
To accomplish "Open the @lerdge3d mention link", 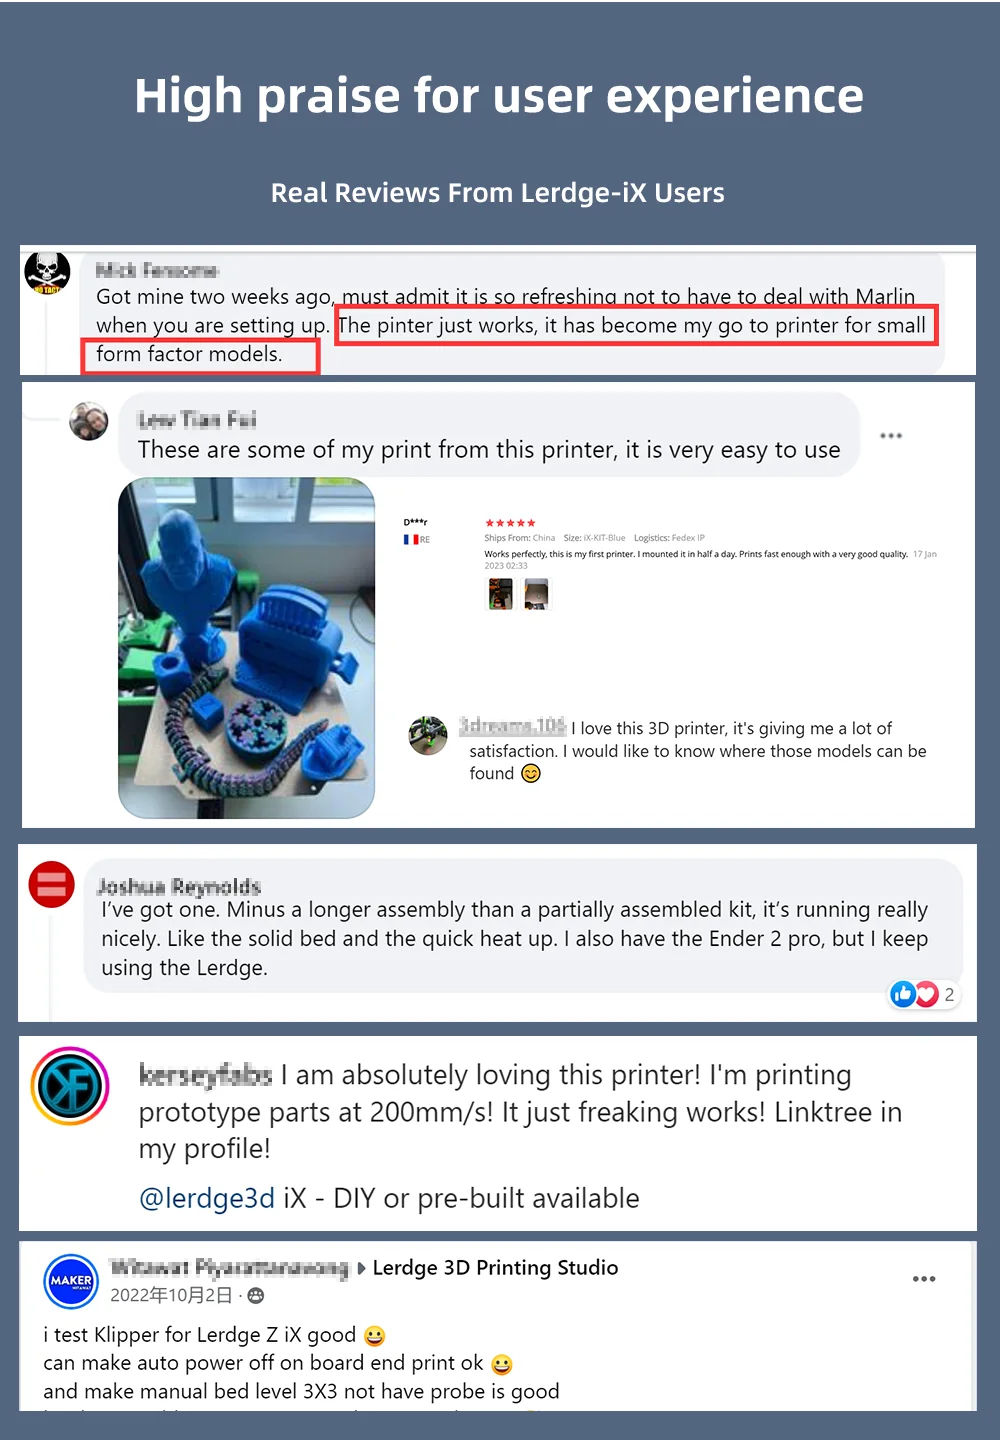I will tap(207, 1198).
